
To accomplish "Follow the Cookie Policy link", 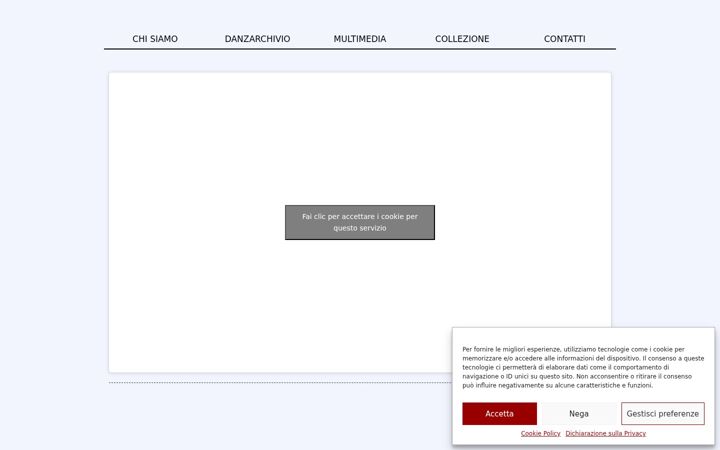I will pyautogui.click(x=540, y=433).
